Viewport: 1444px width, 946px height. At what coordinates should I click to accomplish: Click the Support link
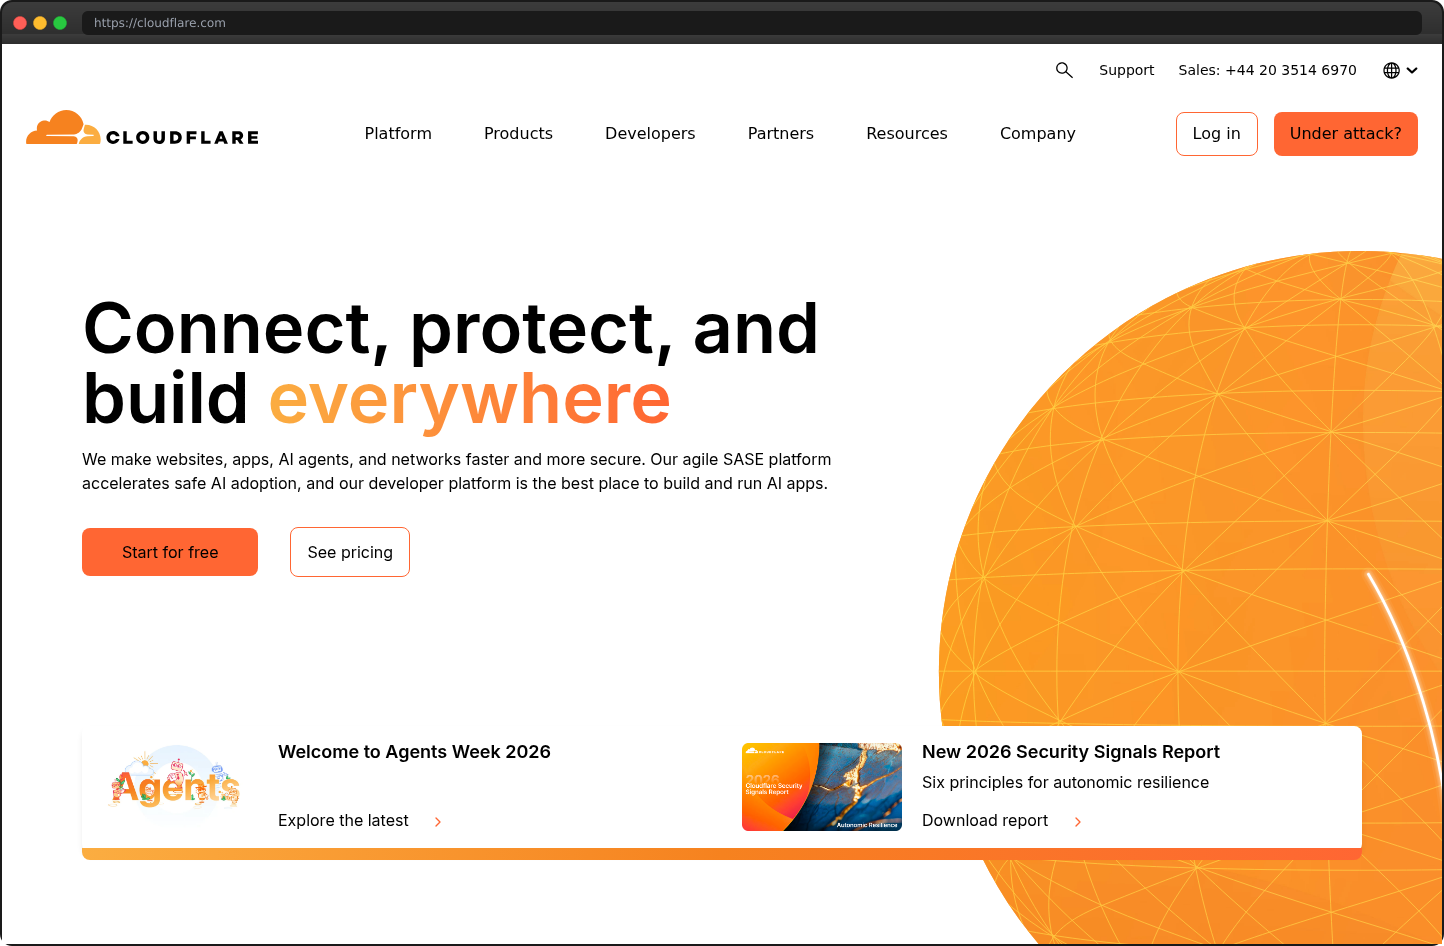[x=1126, y=70]
